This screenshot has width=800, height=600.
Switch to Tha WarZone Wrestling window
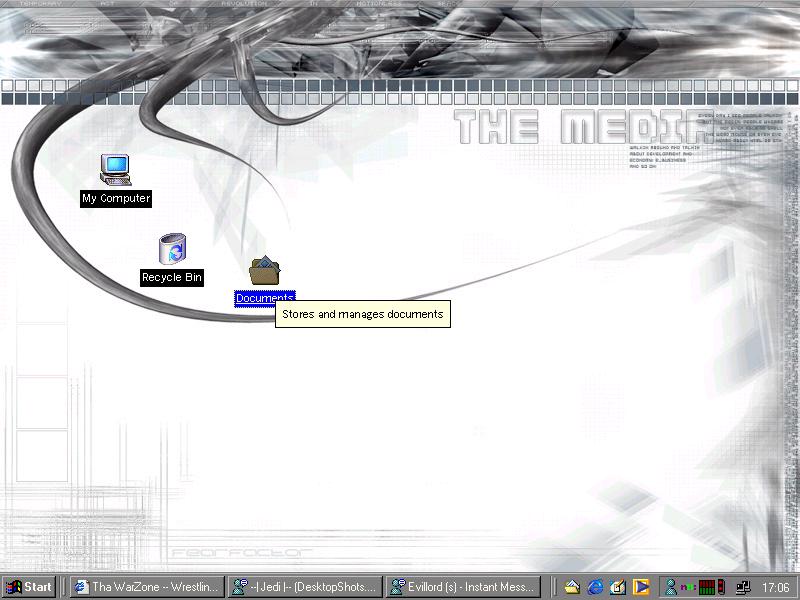(146, 587)
